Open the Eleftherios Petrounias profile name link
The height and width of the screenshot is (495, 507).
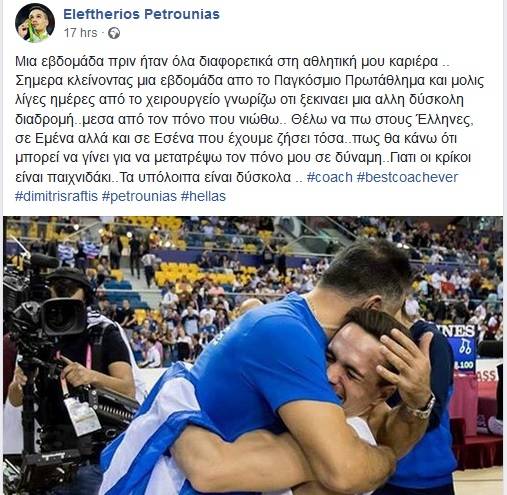[x=141, y=14]
